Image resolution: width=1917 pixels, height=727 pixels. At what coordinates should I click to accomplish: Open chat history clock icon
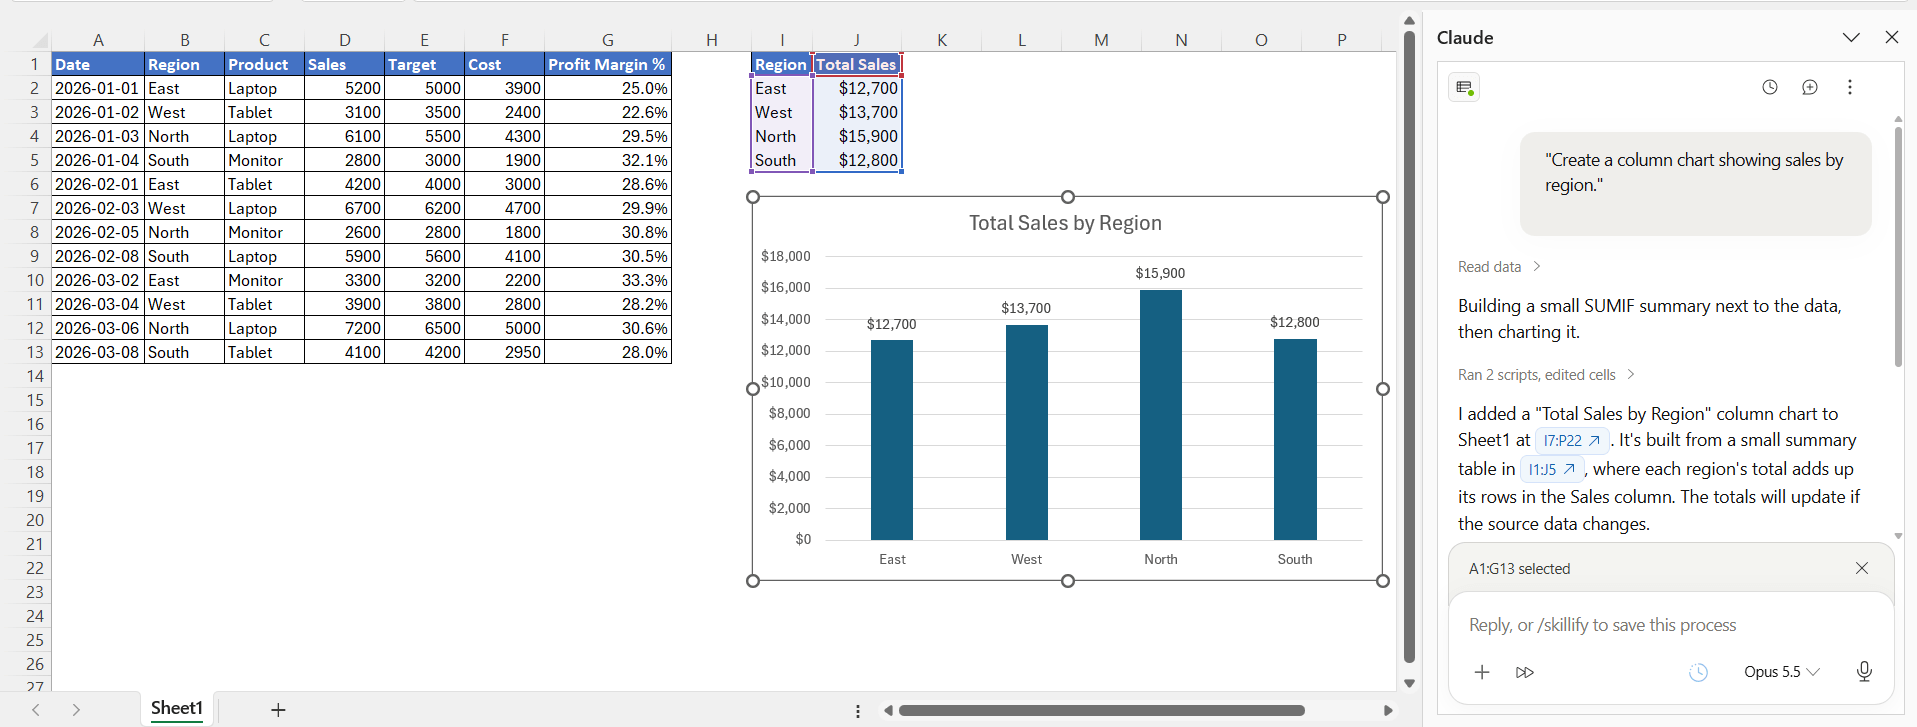click(x=1770, y=87)
